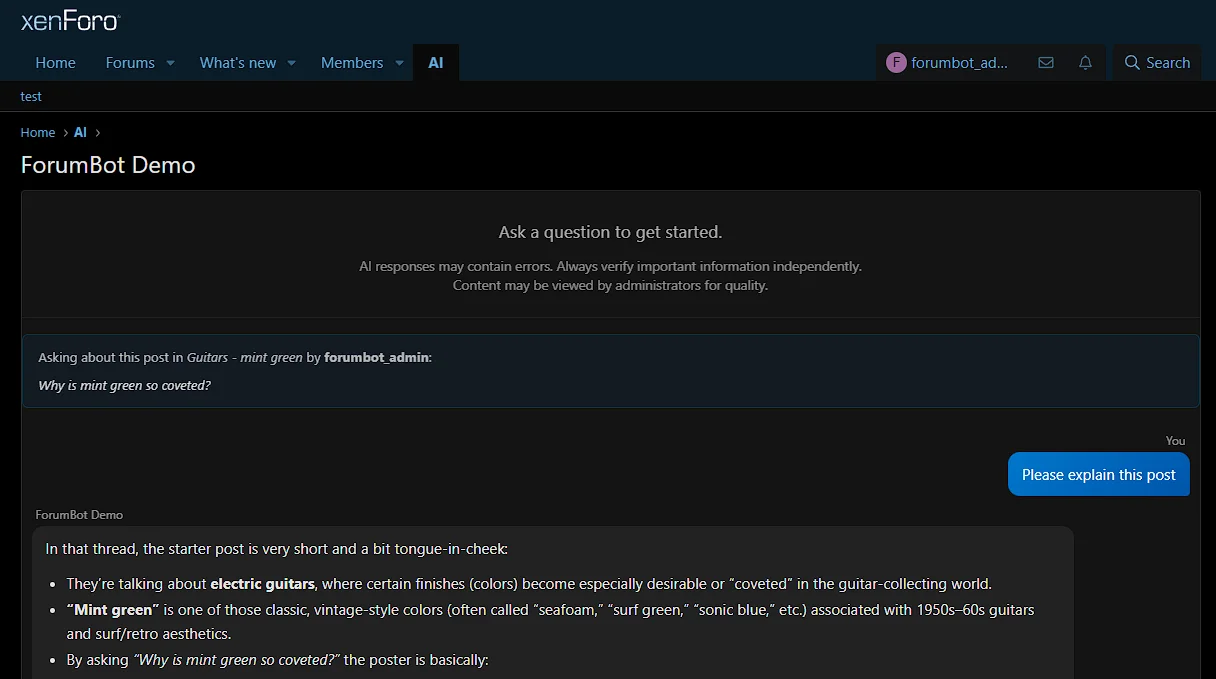Click Members in the navigation bar
This screenshot has height=679, width=1216.
(352, 62)
